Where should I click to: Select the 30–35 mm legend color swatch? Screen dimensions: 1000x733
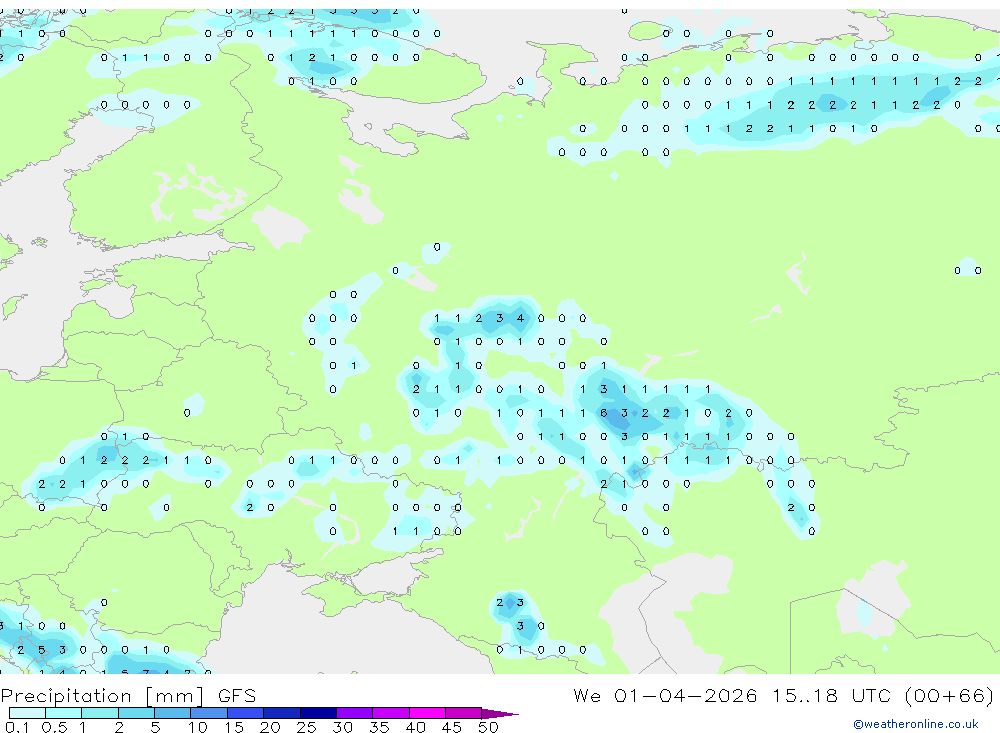pos(355,713)
